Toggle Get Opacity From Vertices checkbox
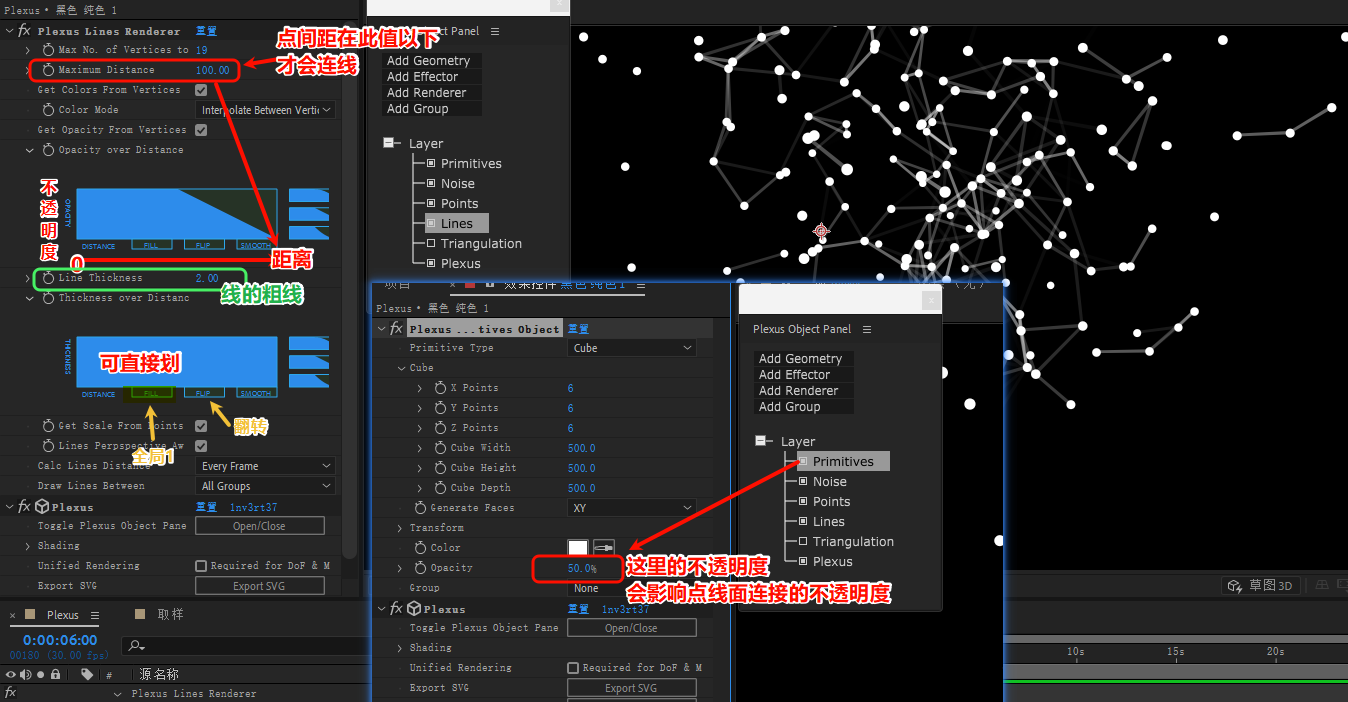Viewport: 1348px width, 702px height. tap(201, 130)
